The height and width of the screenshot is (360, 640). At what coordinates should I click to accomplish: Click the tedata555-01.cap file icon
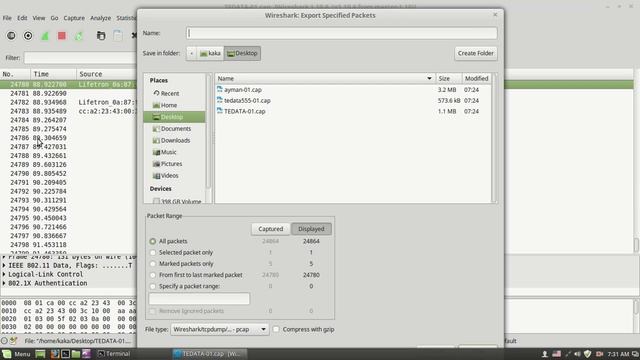tap(220, 100)
